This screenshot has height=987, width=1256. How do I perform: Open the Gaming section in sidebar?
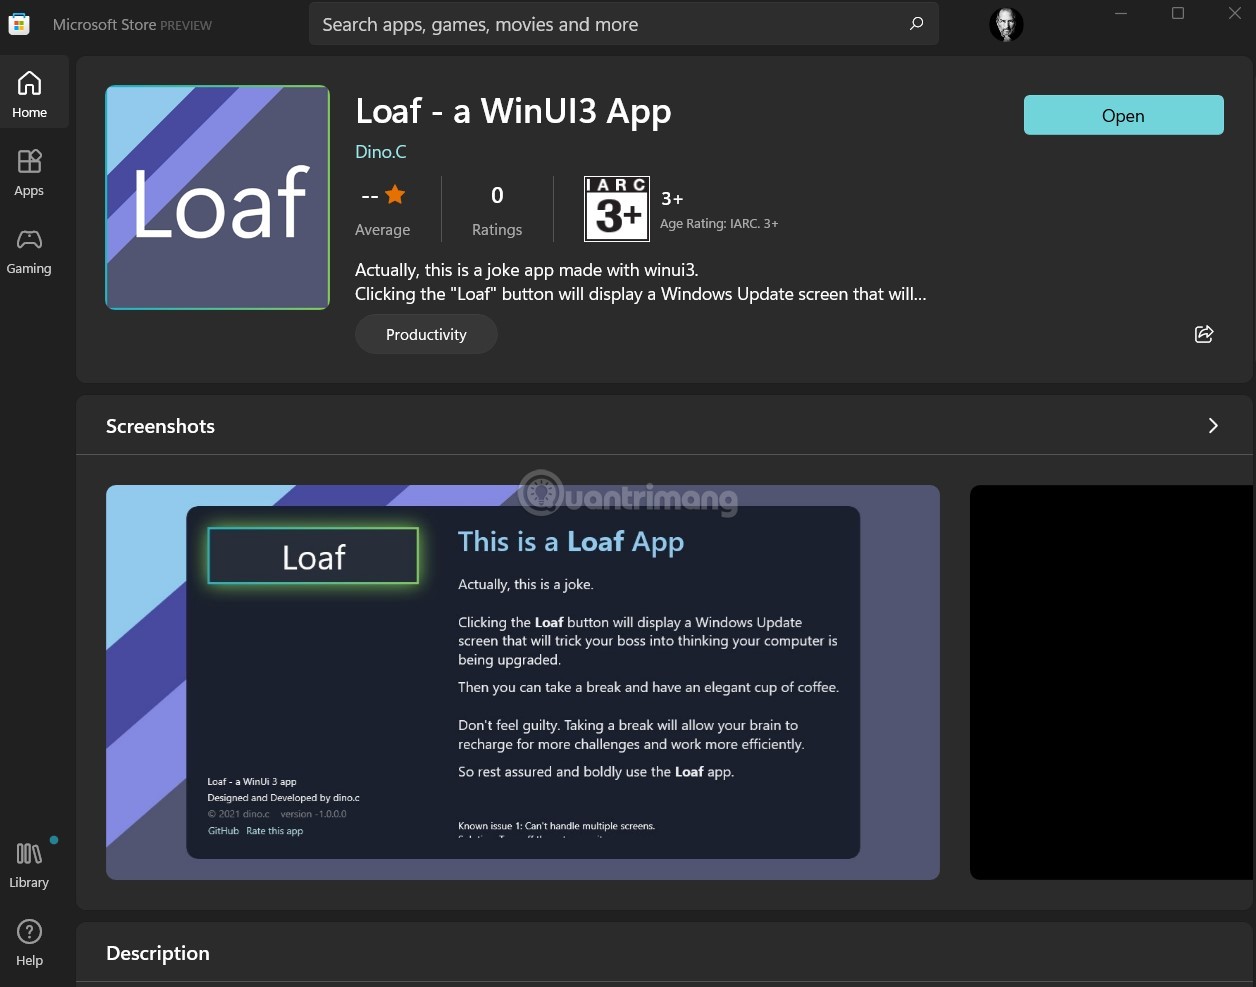(x=29, y=251)
